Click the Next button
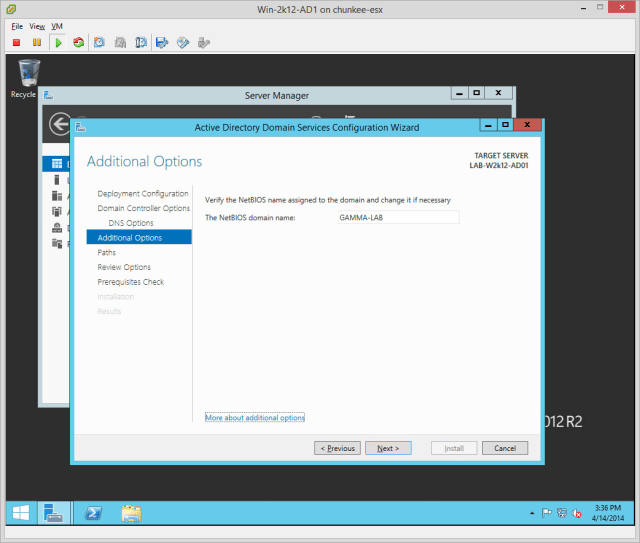The height and width of the screenshot is (543, 640). click(388, 448)
